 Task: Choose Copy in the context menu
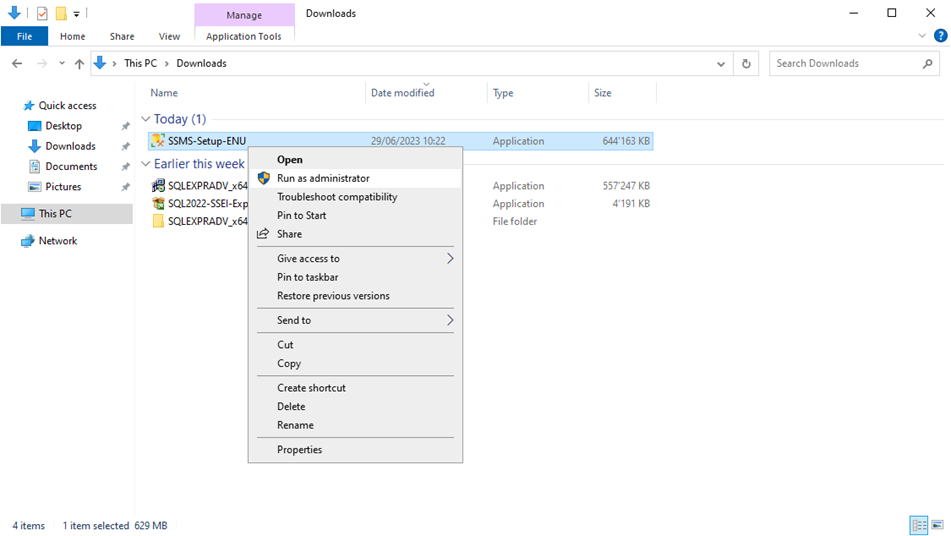coord(355,363)
